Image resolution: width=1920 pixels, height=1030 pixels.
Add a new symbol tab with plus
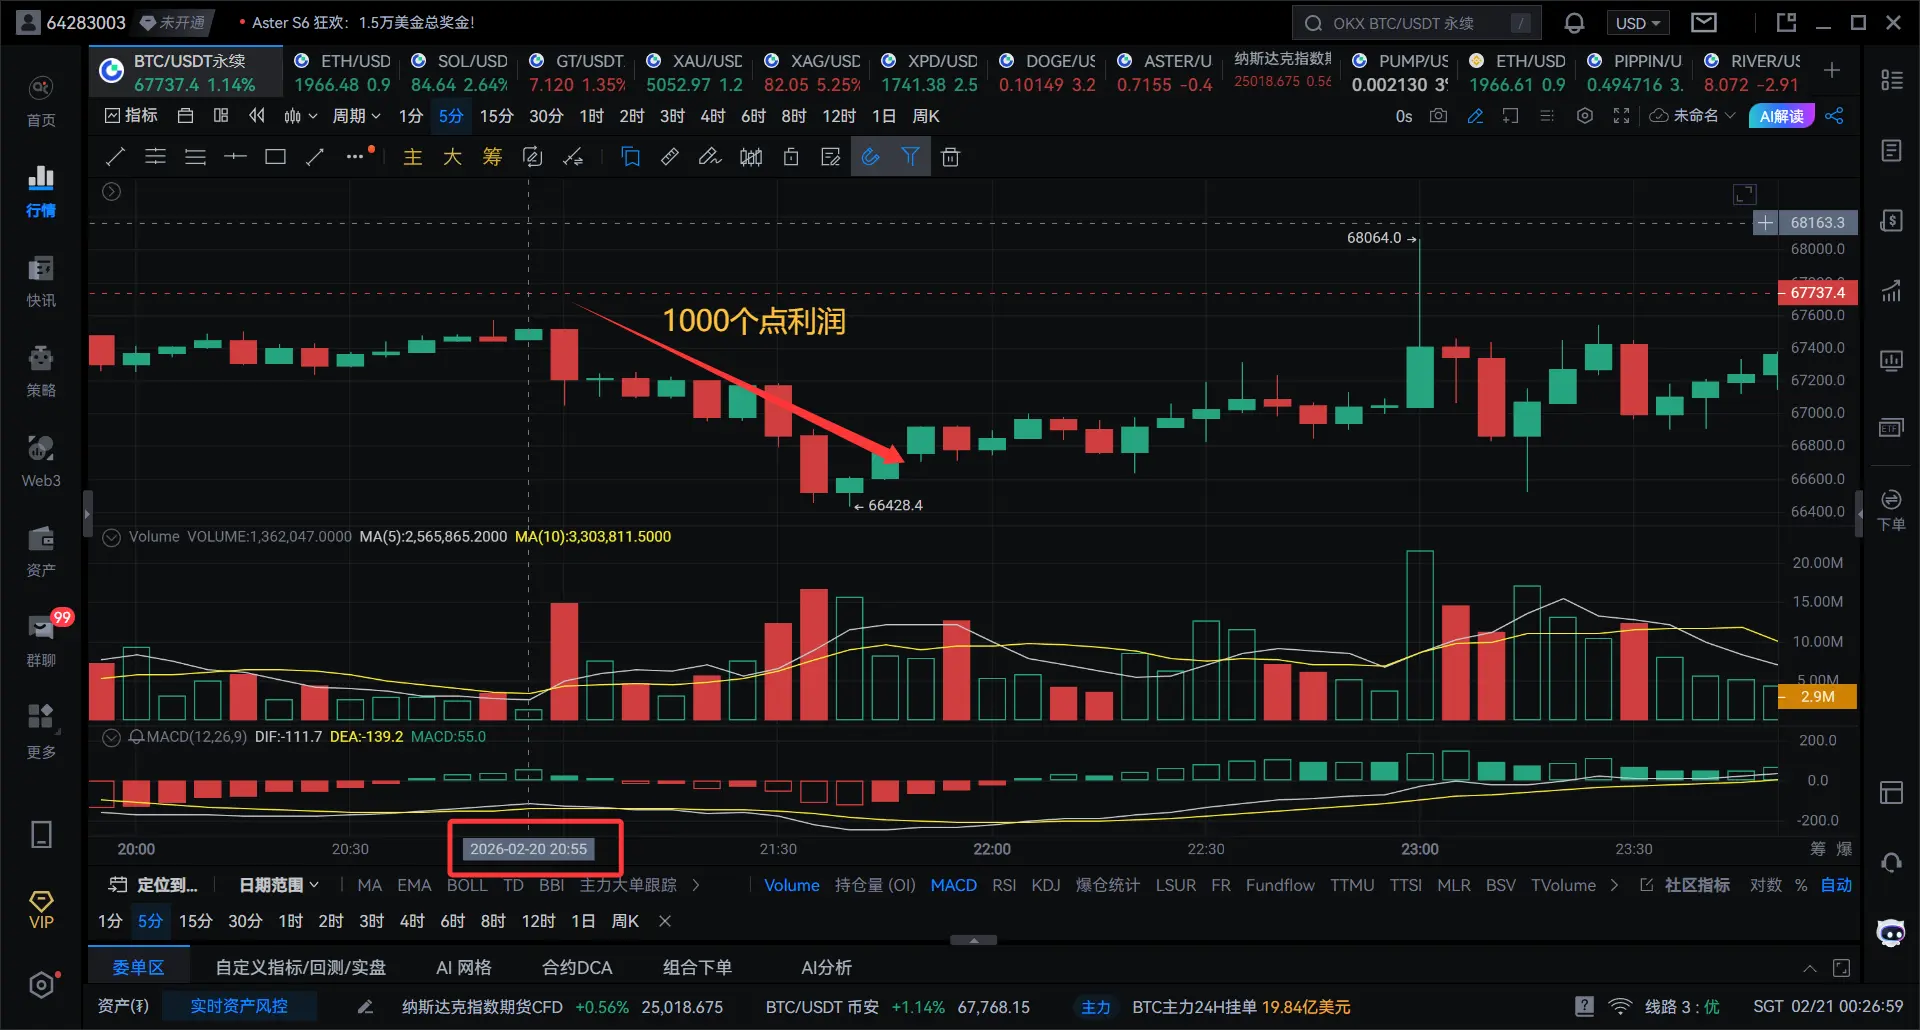(1832, 70)
